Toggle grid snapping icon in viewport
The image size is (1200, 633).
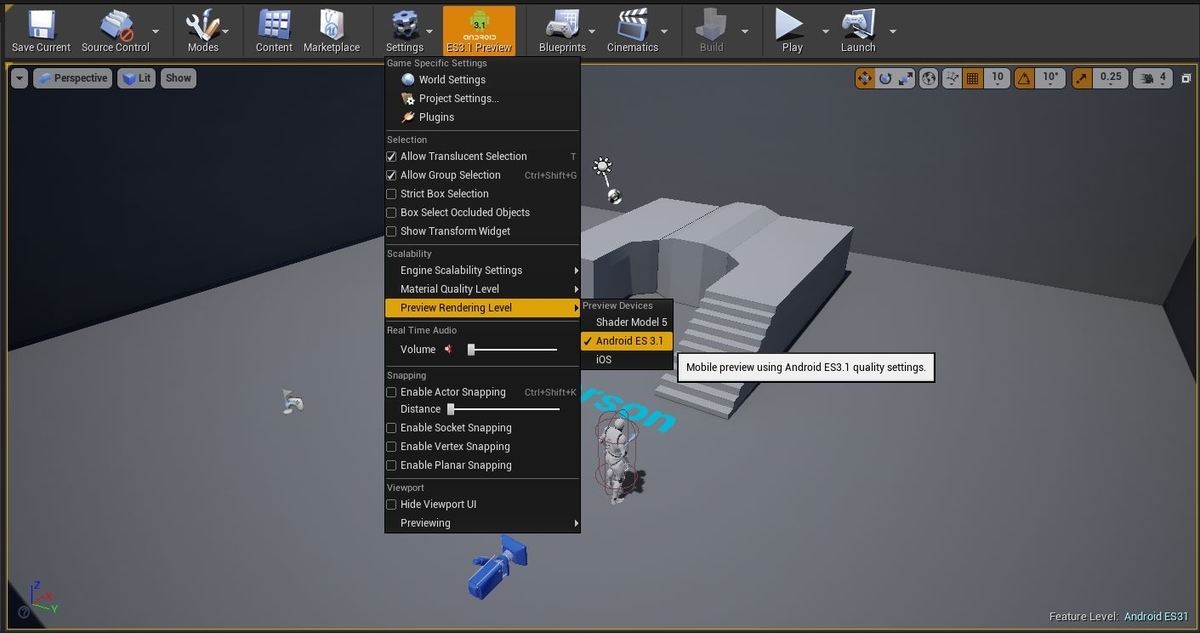pos(973,78)
